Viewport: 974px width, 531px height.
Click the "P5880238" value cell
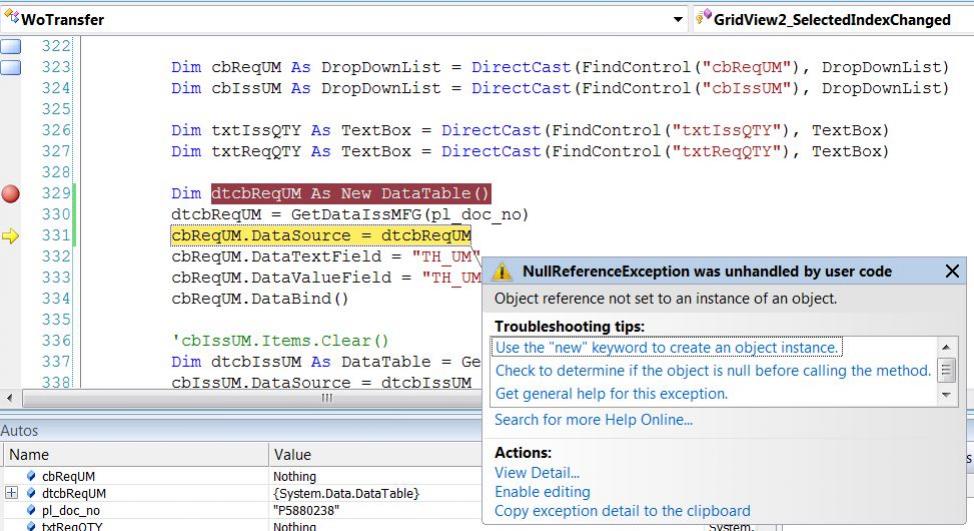(x=306, y=510)
